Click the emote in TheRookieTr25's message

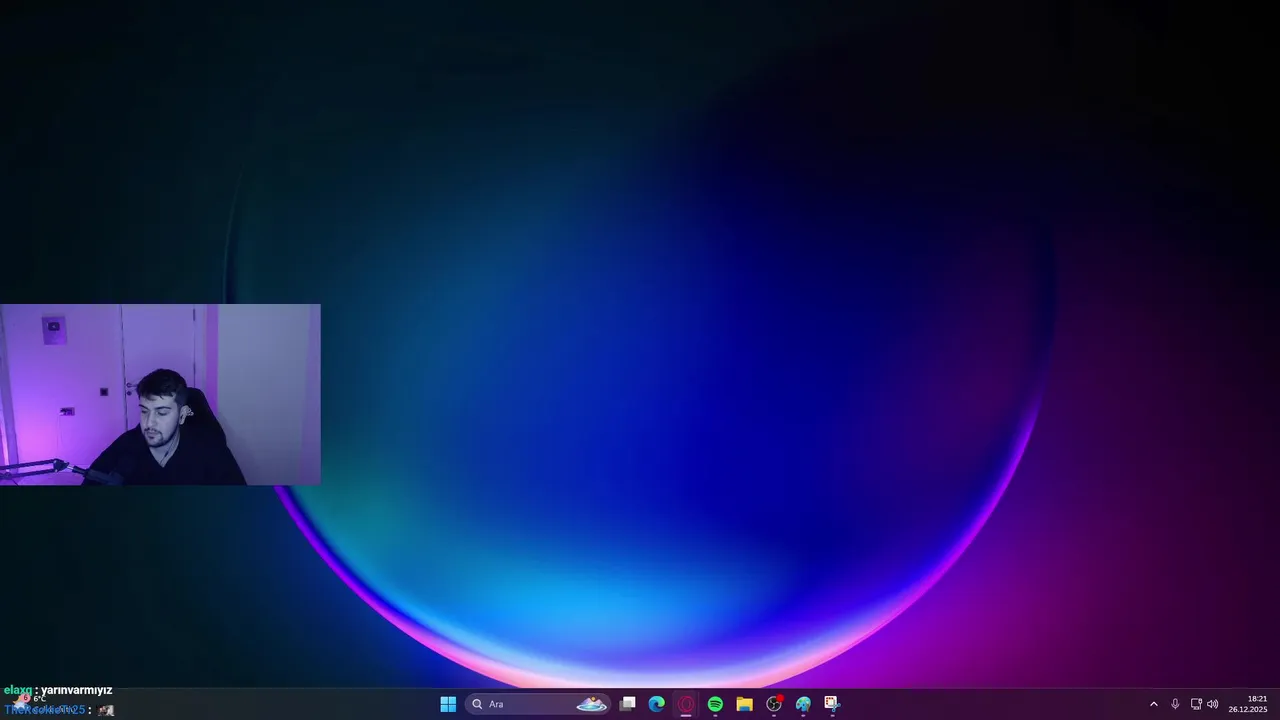pyautogui.click(x=106, y=710)
